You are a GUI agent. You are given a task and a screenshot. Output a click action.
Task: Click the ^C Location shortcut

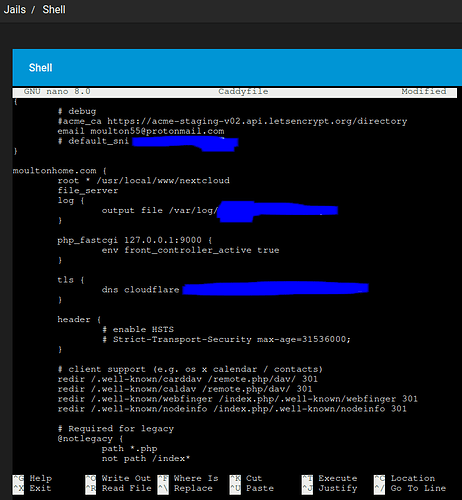(x=404, y=479)
